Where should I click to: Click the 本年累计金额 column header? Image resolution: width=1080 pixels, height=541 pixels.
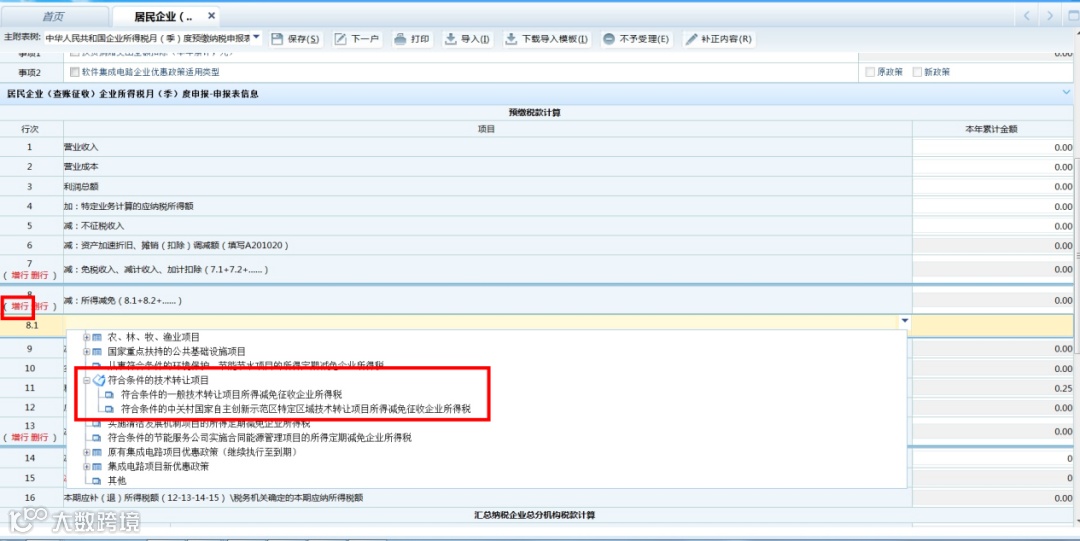tap(993, 128)
